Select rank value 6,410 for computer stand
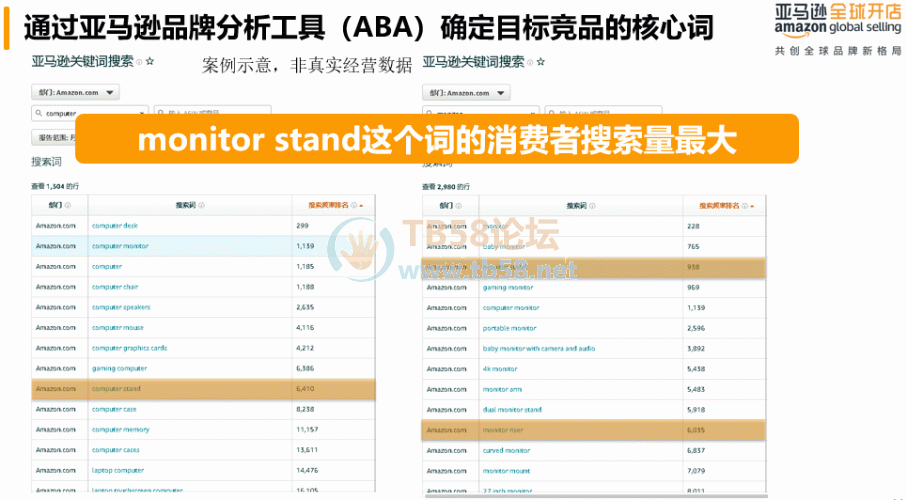The image size is (907, 500). click(x=305, y=389)
